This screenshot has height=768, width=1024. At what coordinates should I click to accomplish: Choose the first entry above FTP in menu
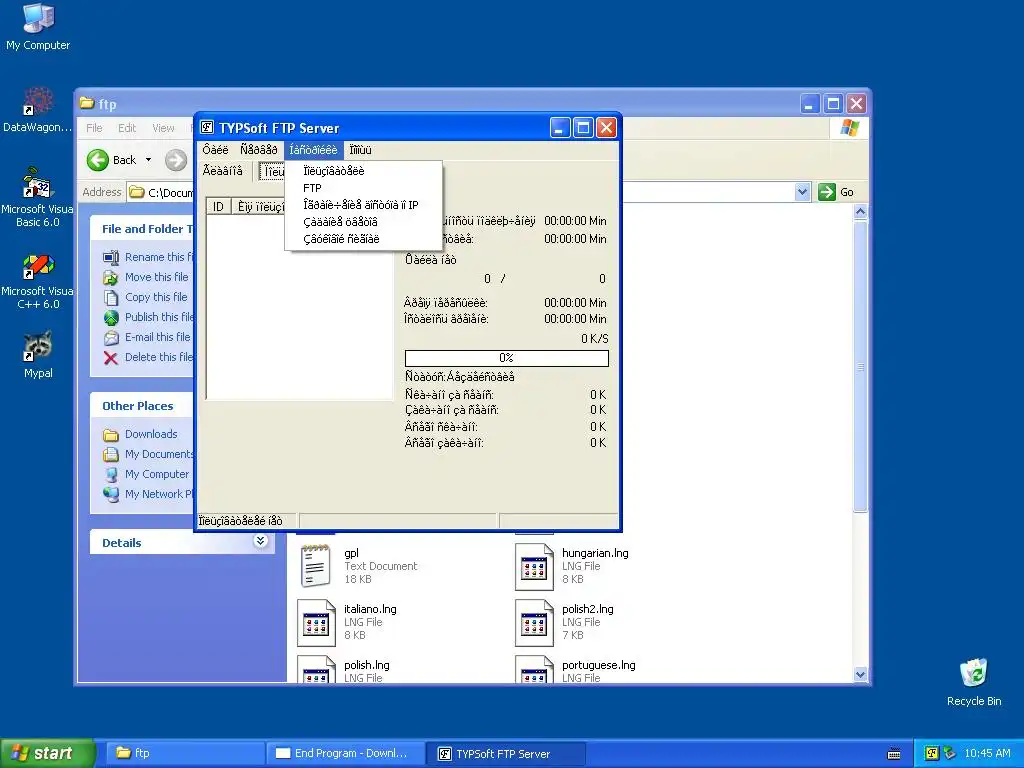pyautogui.click(x=363, y=171)
